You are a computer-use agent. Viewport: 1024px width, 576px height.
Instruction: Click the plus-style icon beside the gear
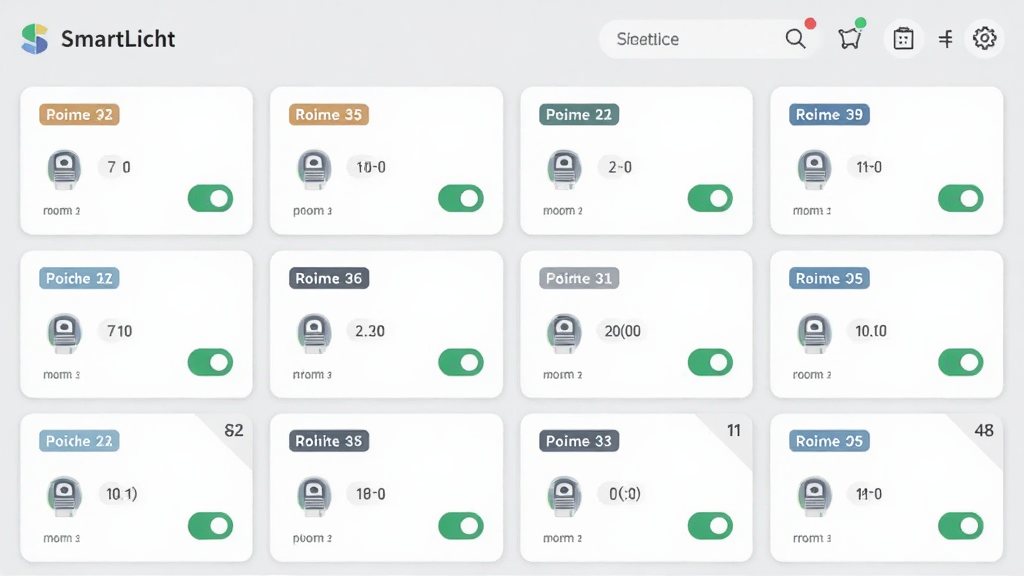tap(945, 39)
